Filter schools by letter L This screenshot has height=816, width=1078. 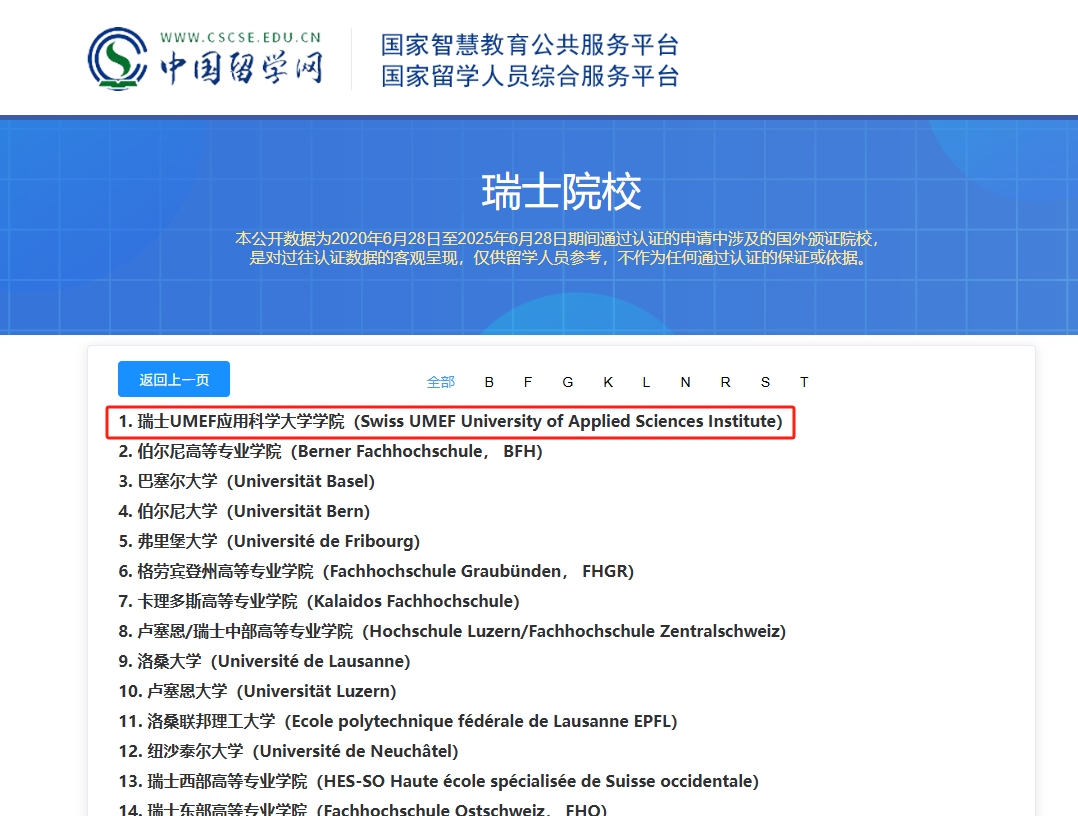point(646,382)
